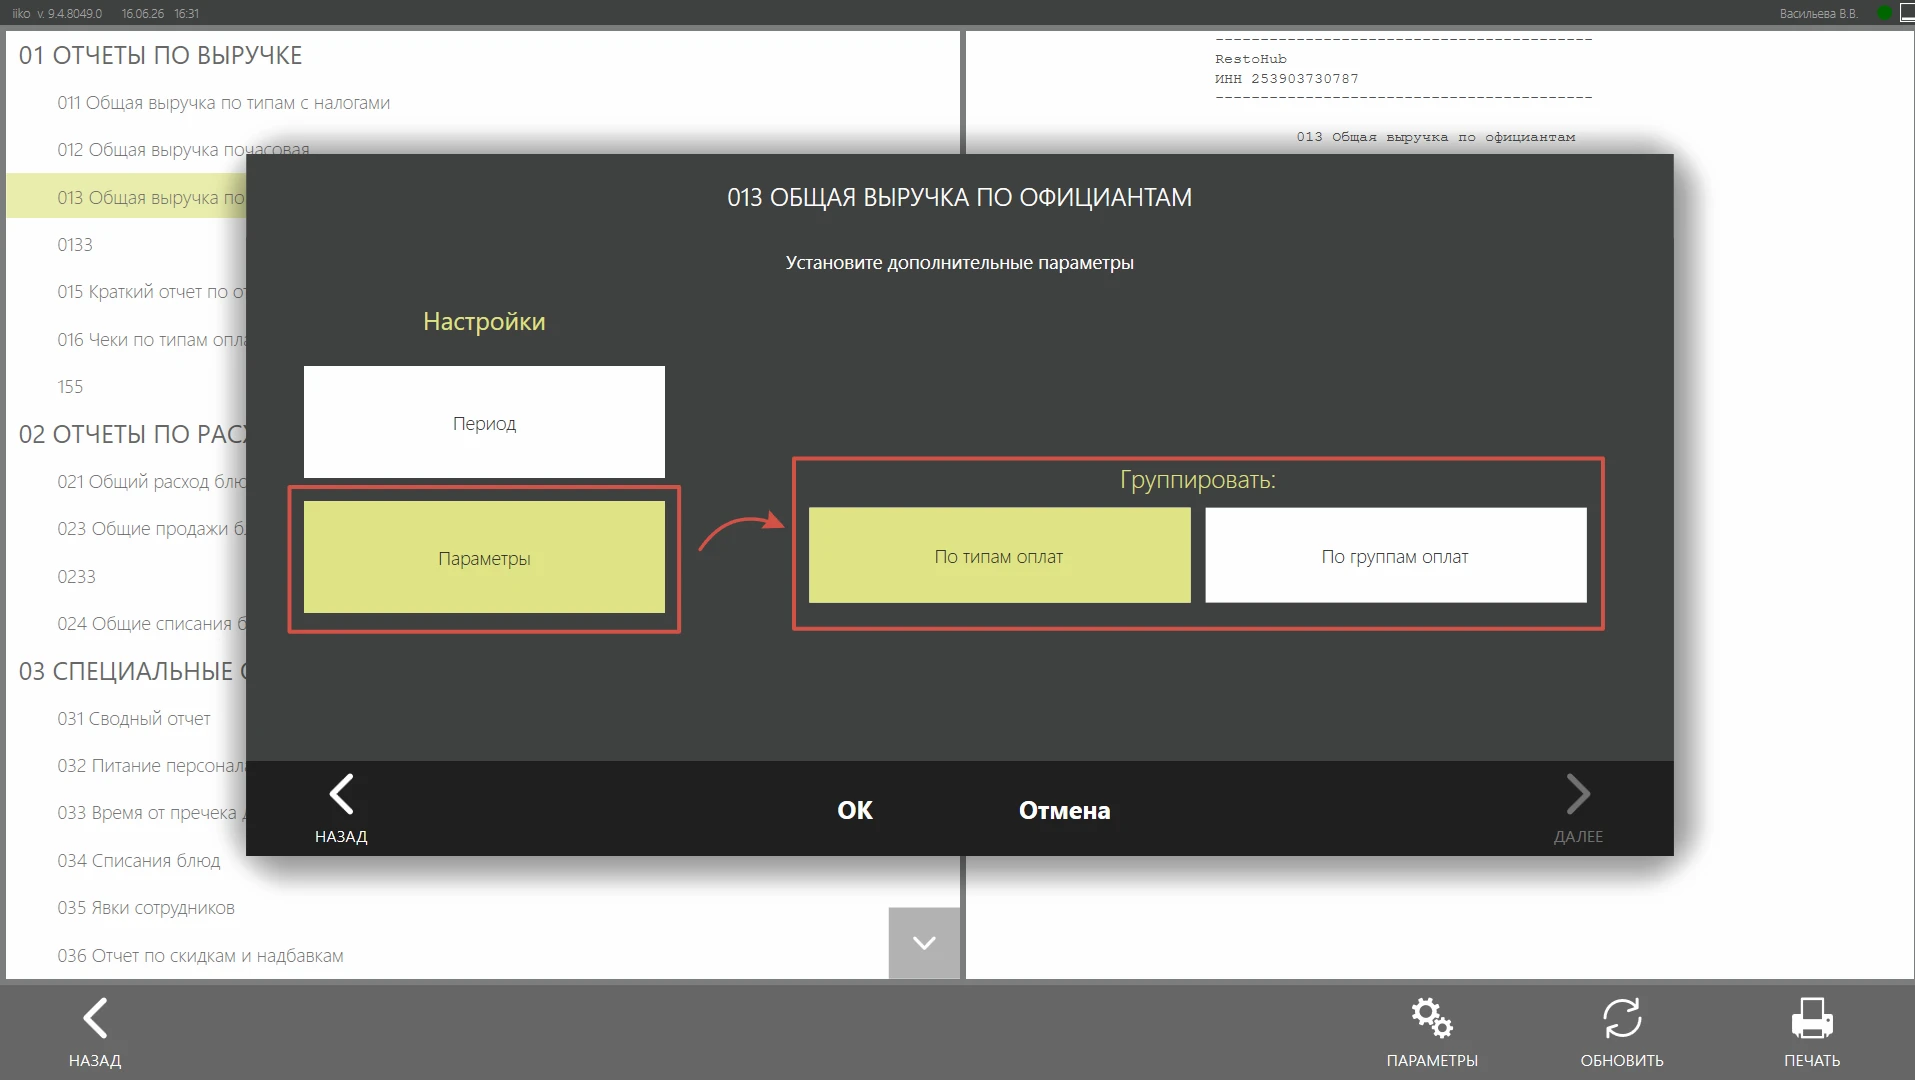Select report 035 Явки сотрудников

click(146, 908)
